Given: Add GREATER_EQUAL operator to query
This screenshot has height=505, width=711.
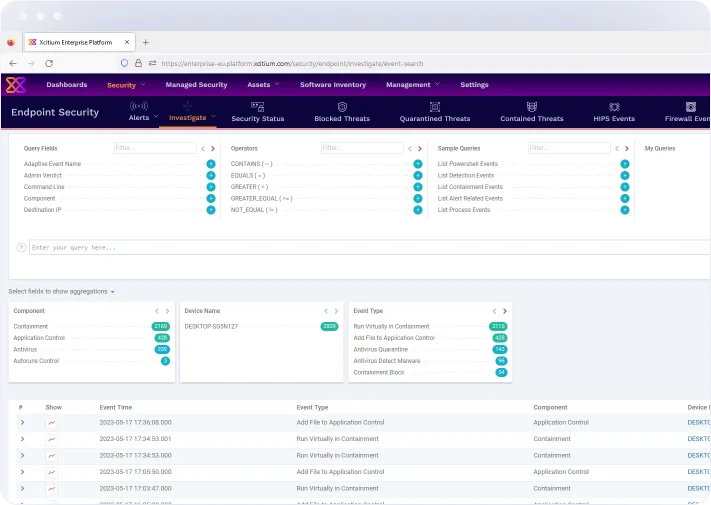Looking at the screenshot, I should tap(418, 199).
